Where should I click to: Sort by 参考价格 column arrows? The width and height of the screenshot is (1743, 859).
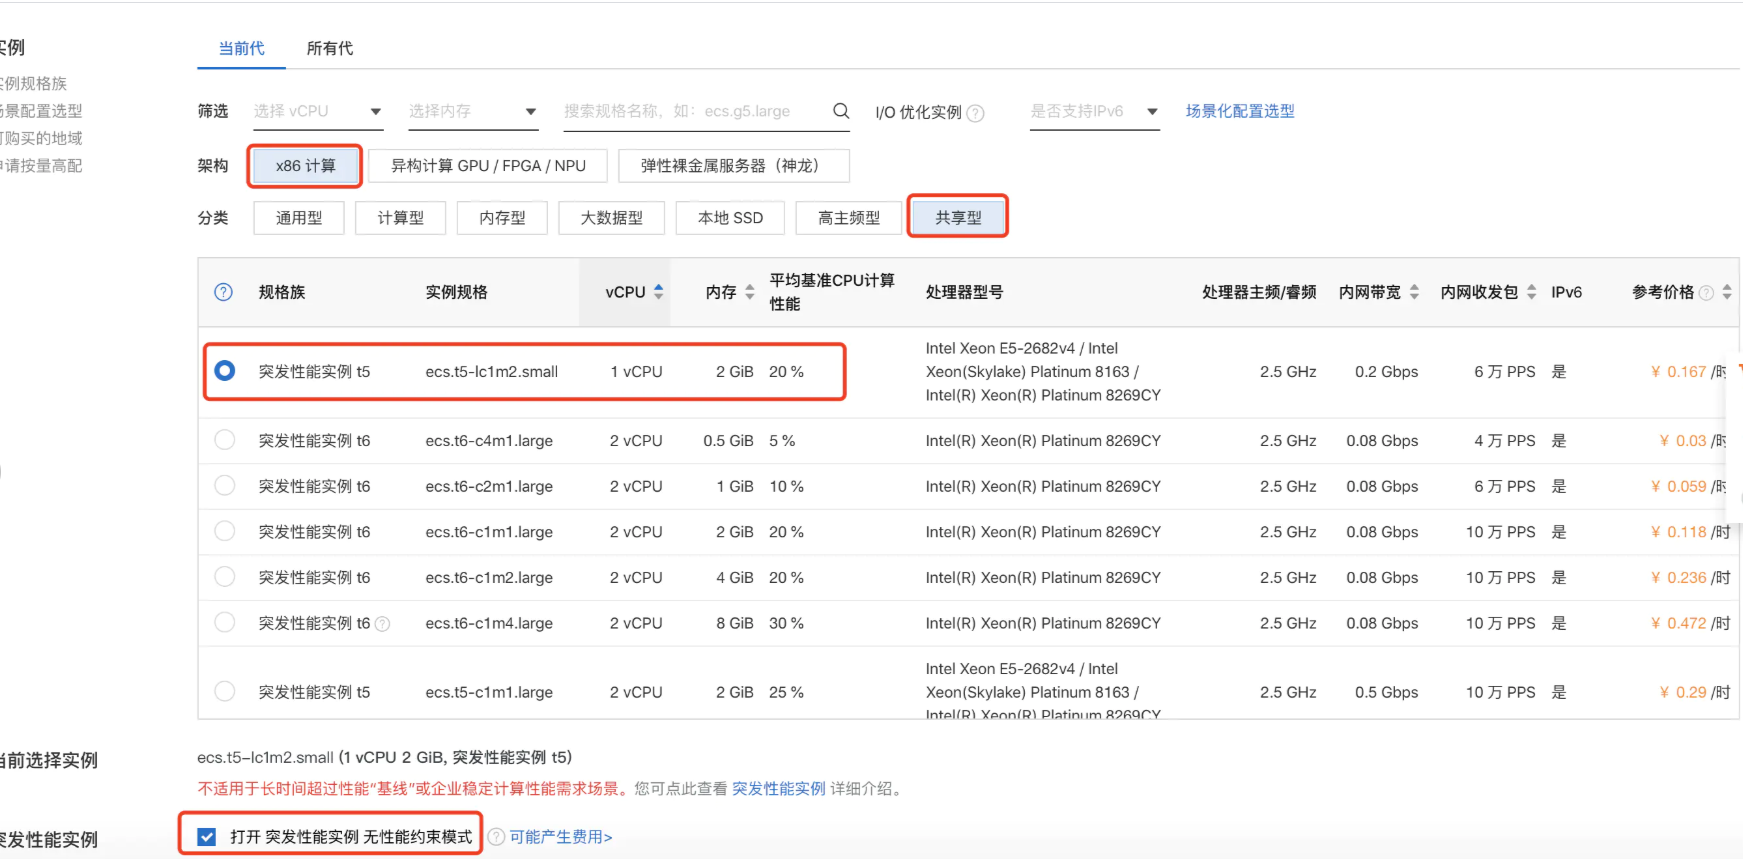pyautogui.click(x=1727, y=292)
